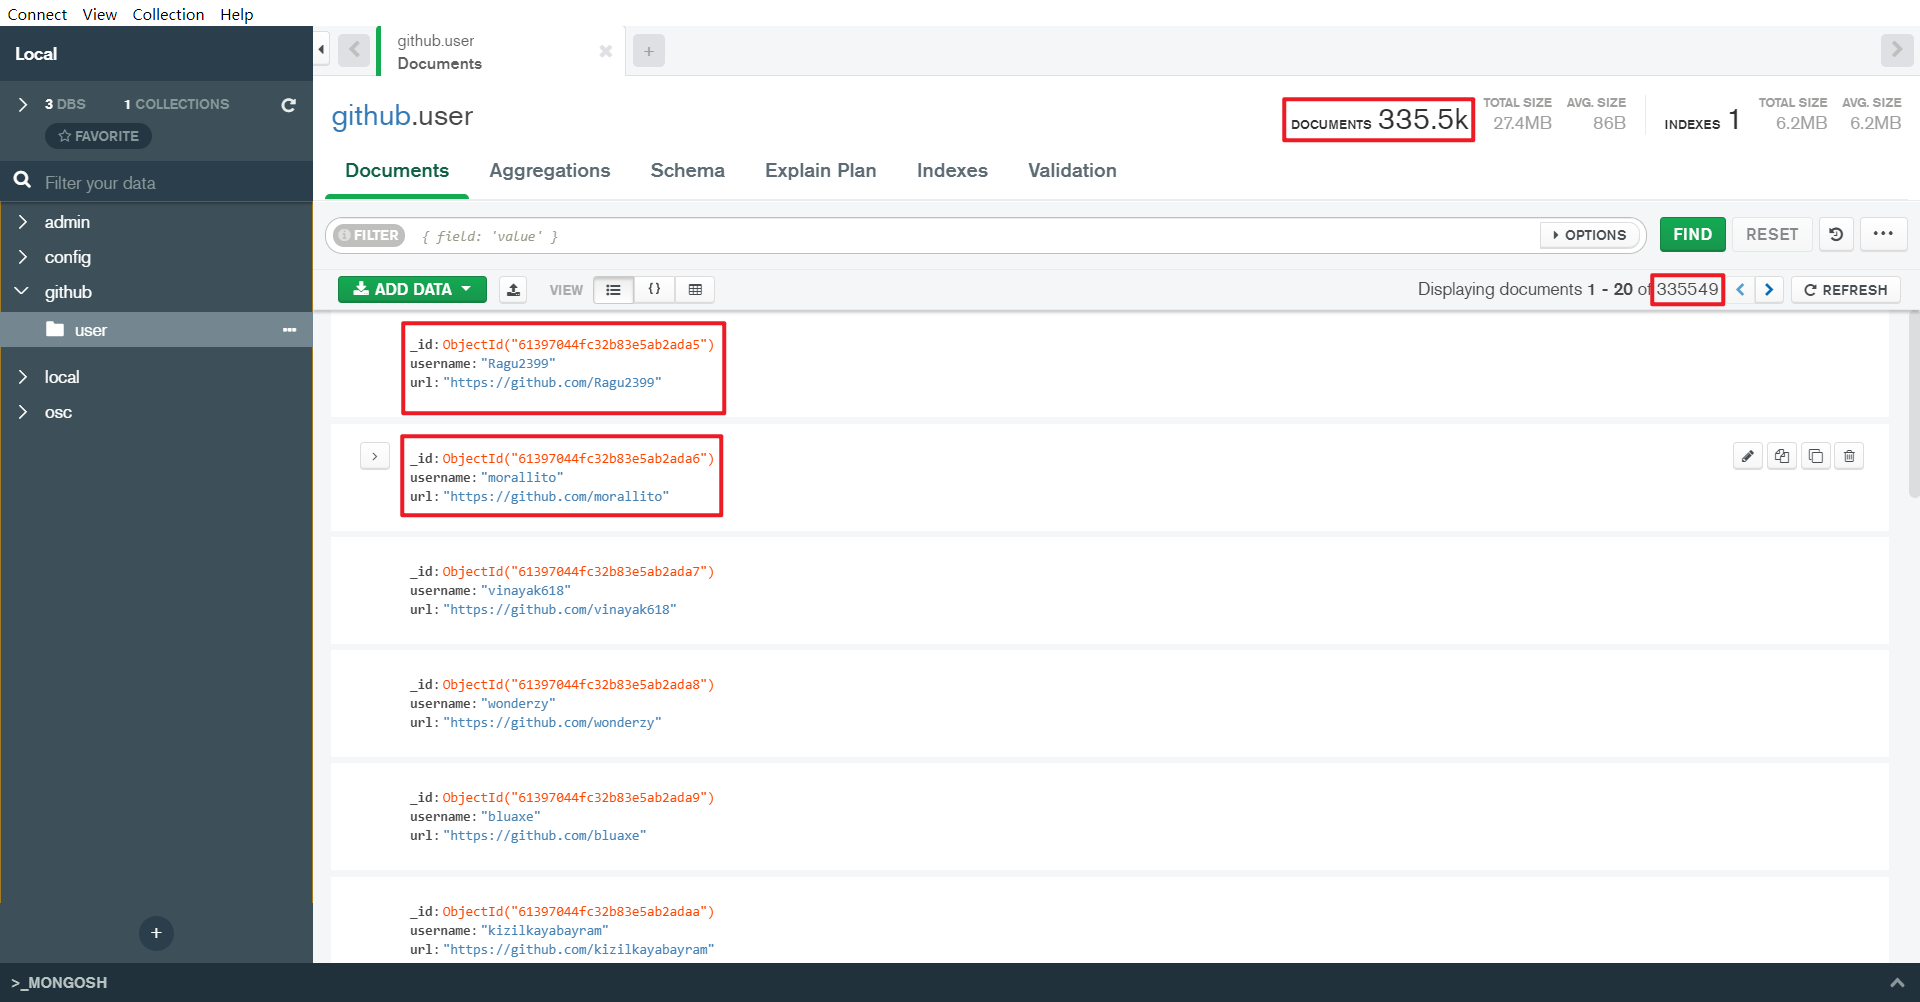
Task: Refresh databases in the sidebar
Action: (x=288, y=104)
